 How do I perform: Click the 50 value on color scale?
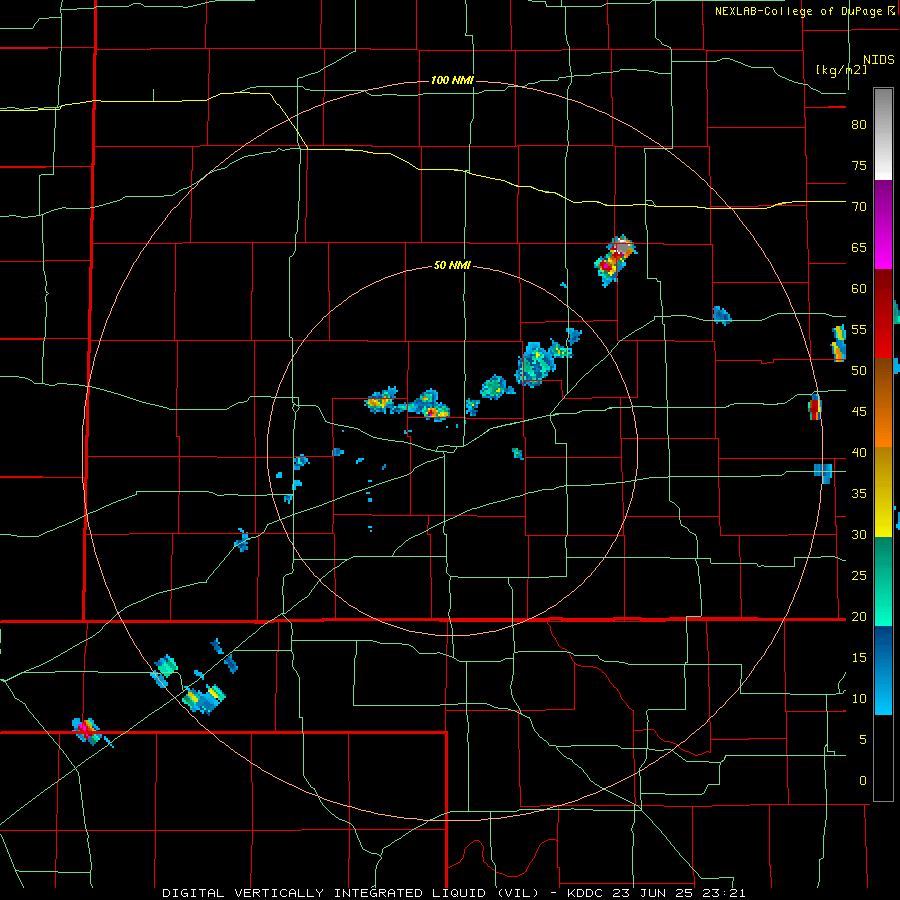[859, 370]
